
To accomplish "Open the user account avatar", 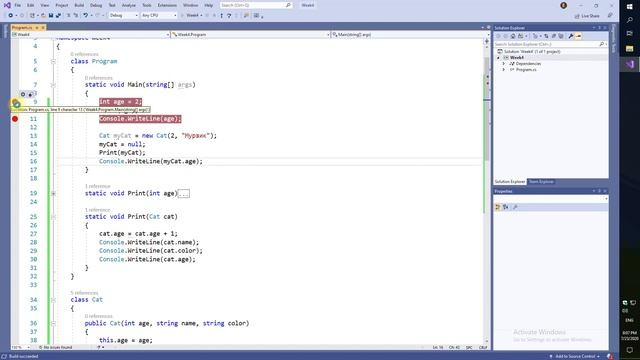I will click(564, 5).
